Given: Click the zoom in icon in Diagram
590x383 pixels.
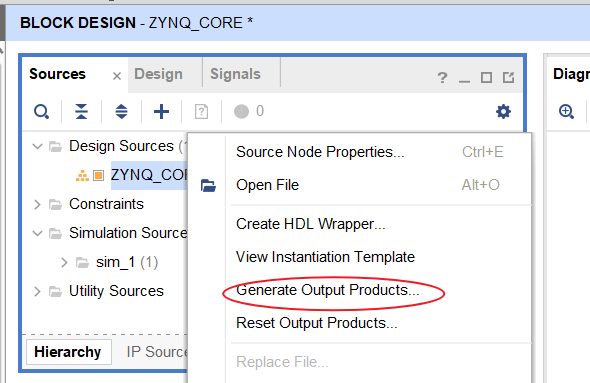Looking at the screenshot, I should point(566,111).
